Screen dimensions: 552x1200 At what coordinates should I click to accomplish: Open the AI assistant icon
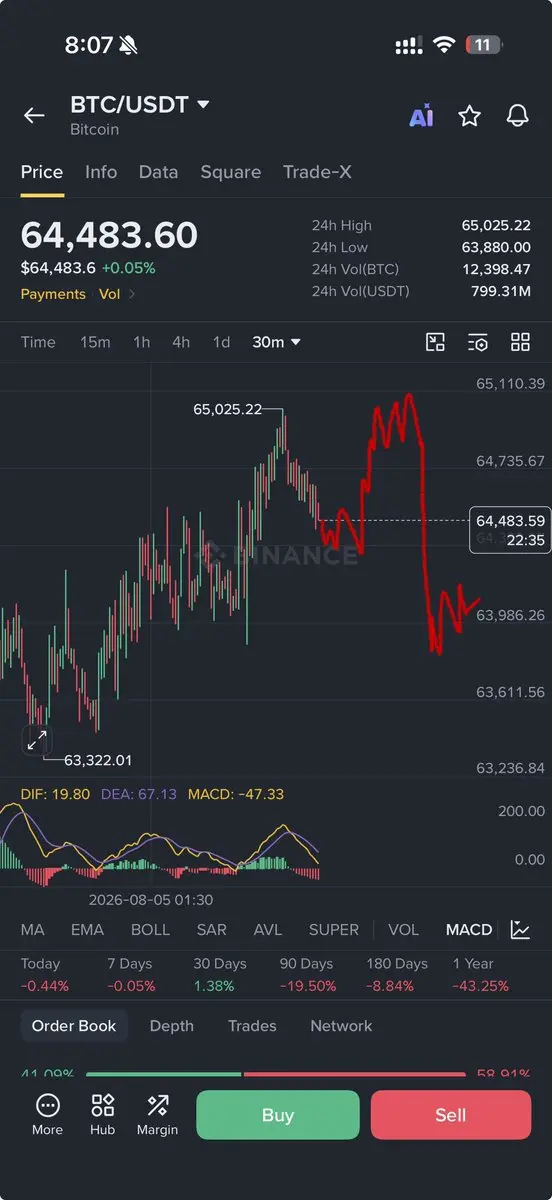pyautogui.click(x=421, y=116)
